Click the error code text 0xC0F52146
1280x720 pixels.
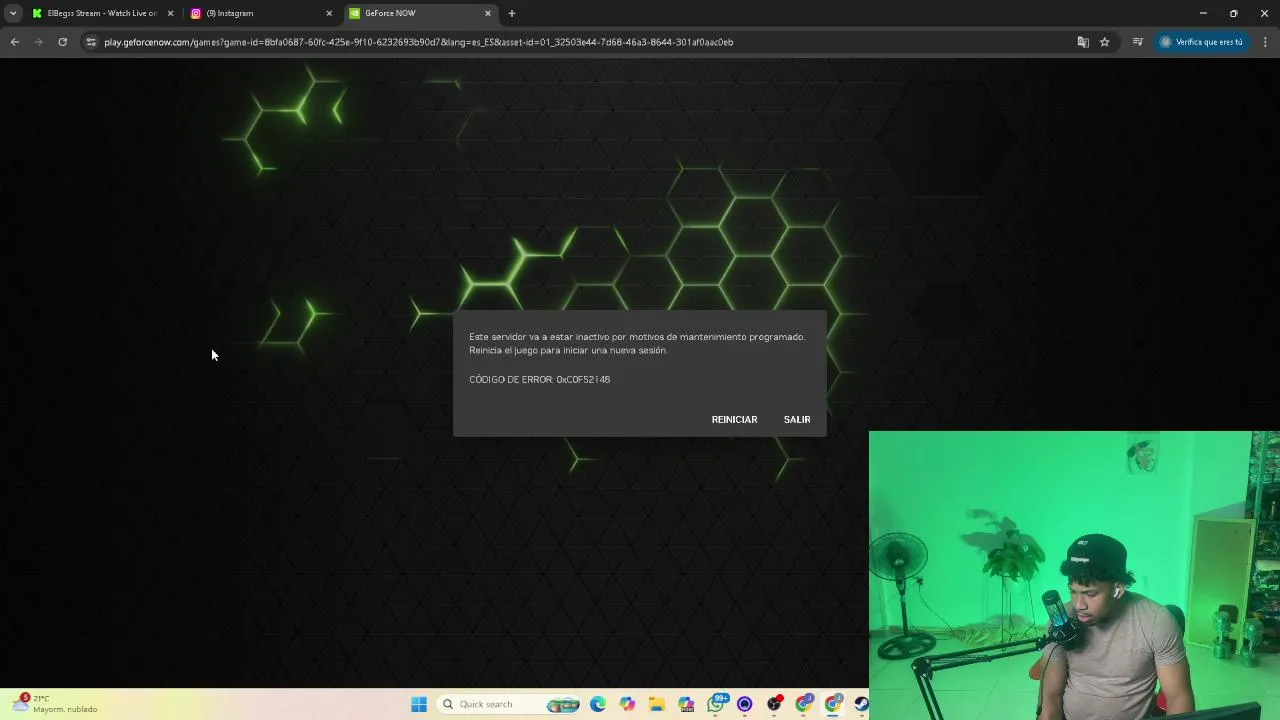tap(583, 379)
